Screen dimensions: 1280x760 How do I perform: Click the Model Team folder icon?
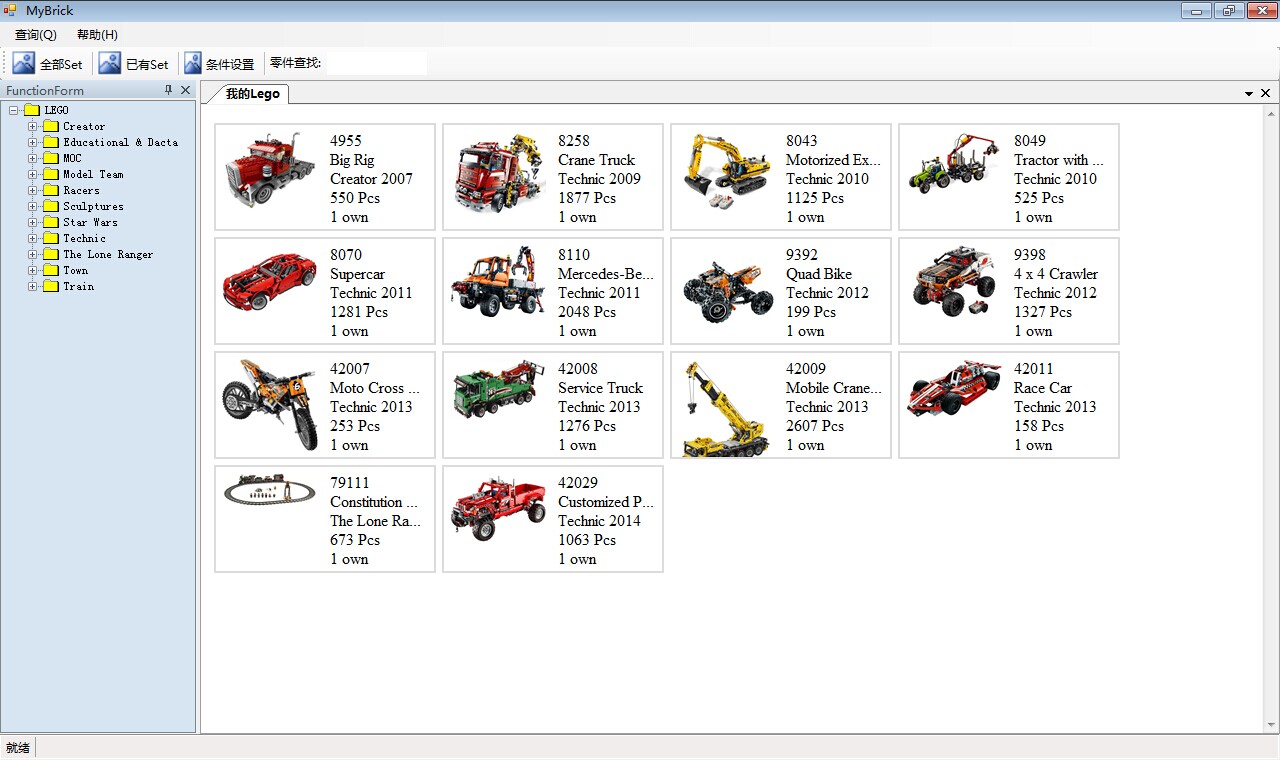(x=51, y=174)
